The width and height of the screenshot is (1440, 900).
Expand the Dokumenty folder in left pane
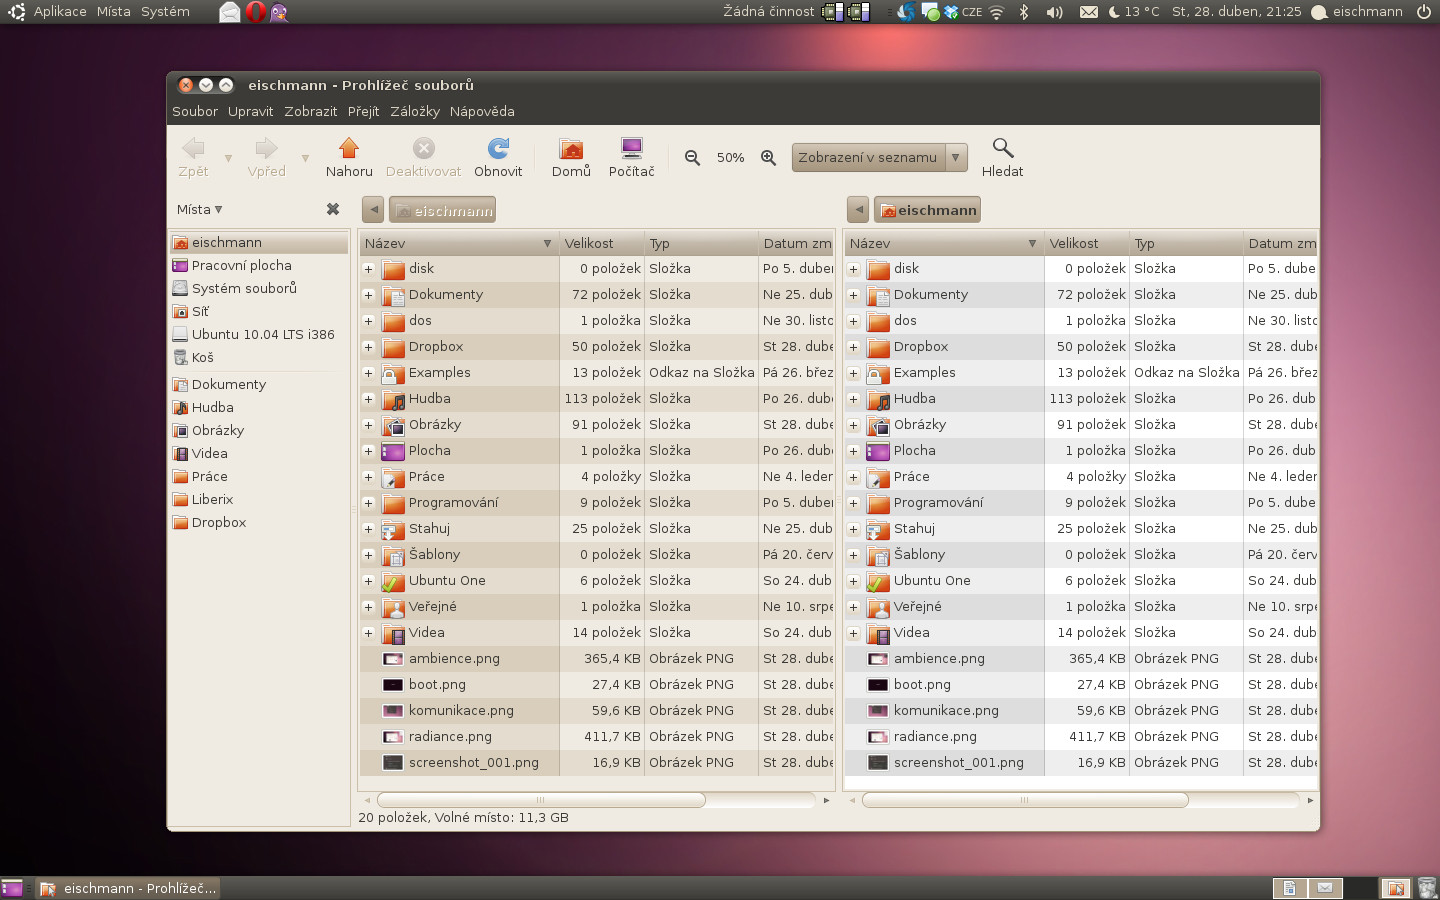369,295
